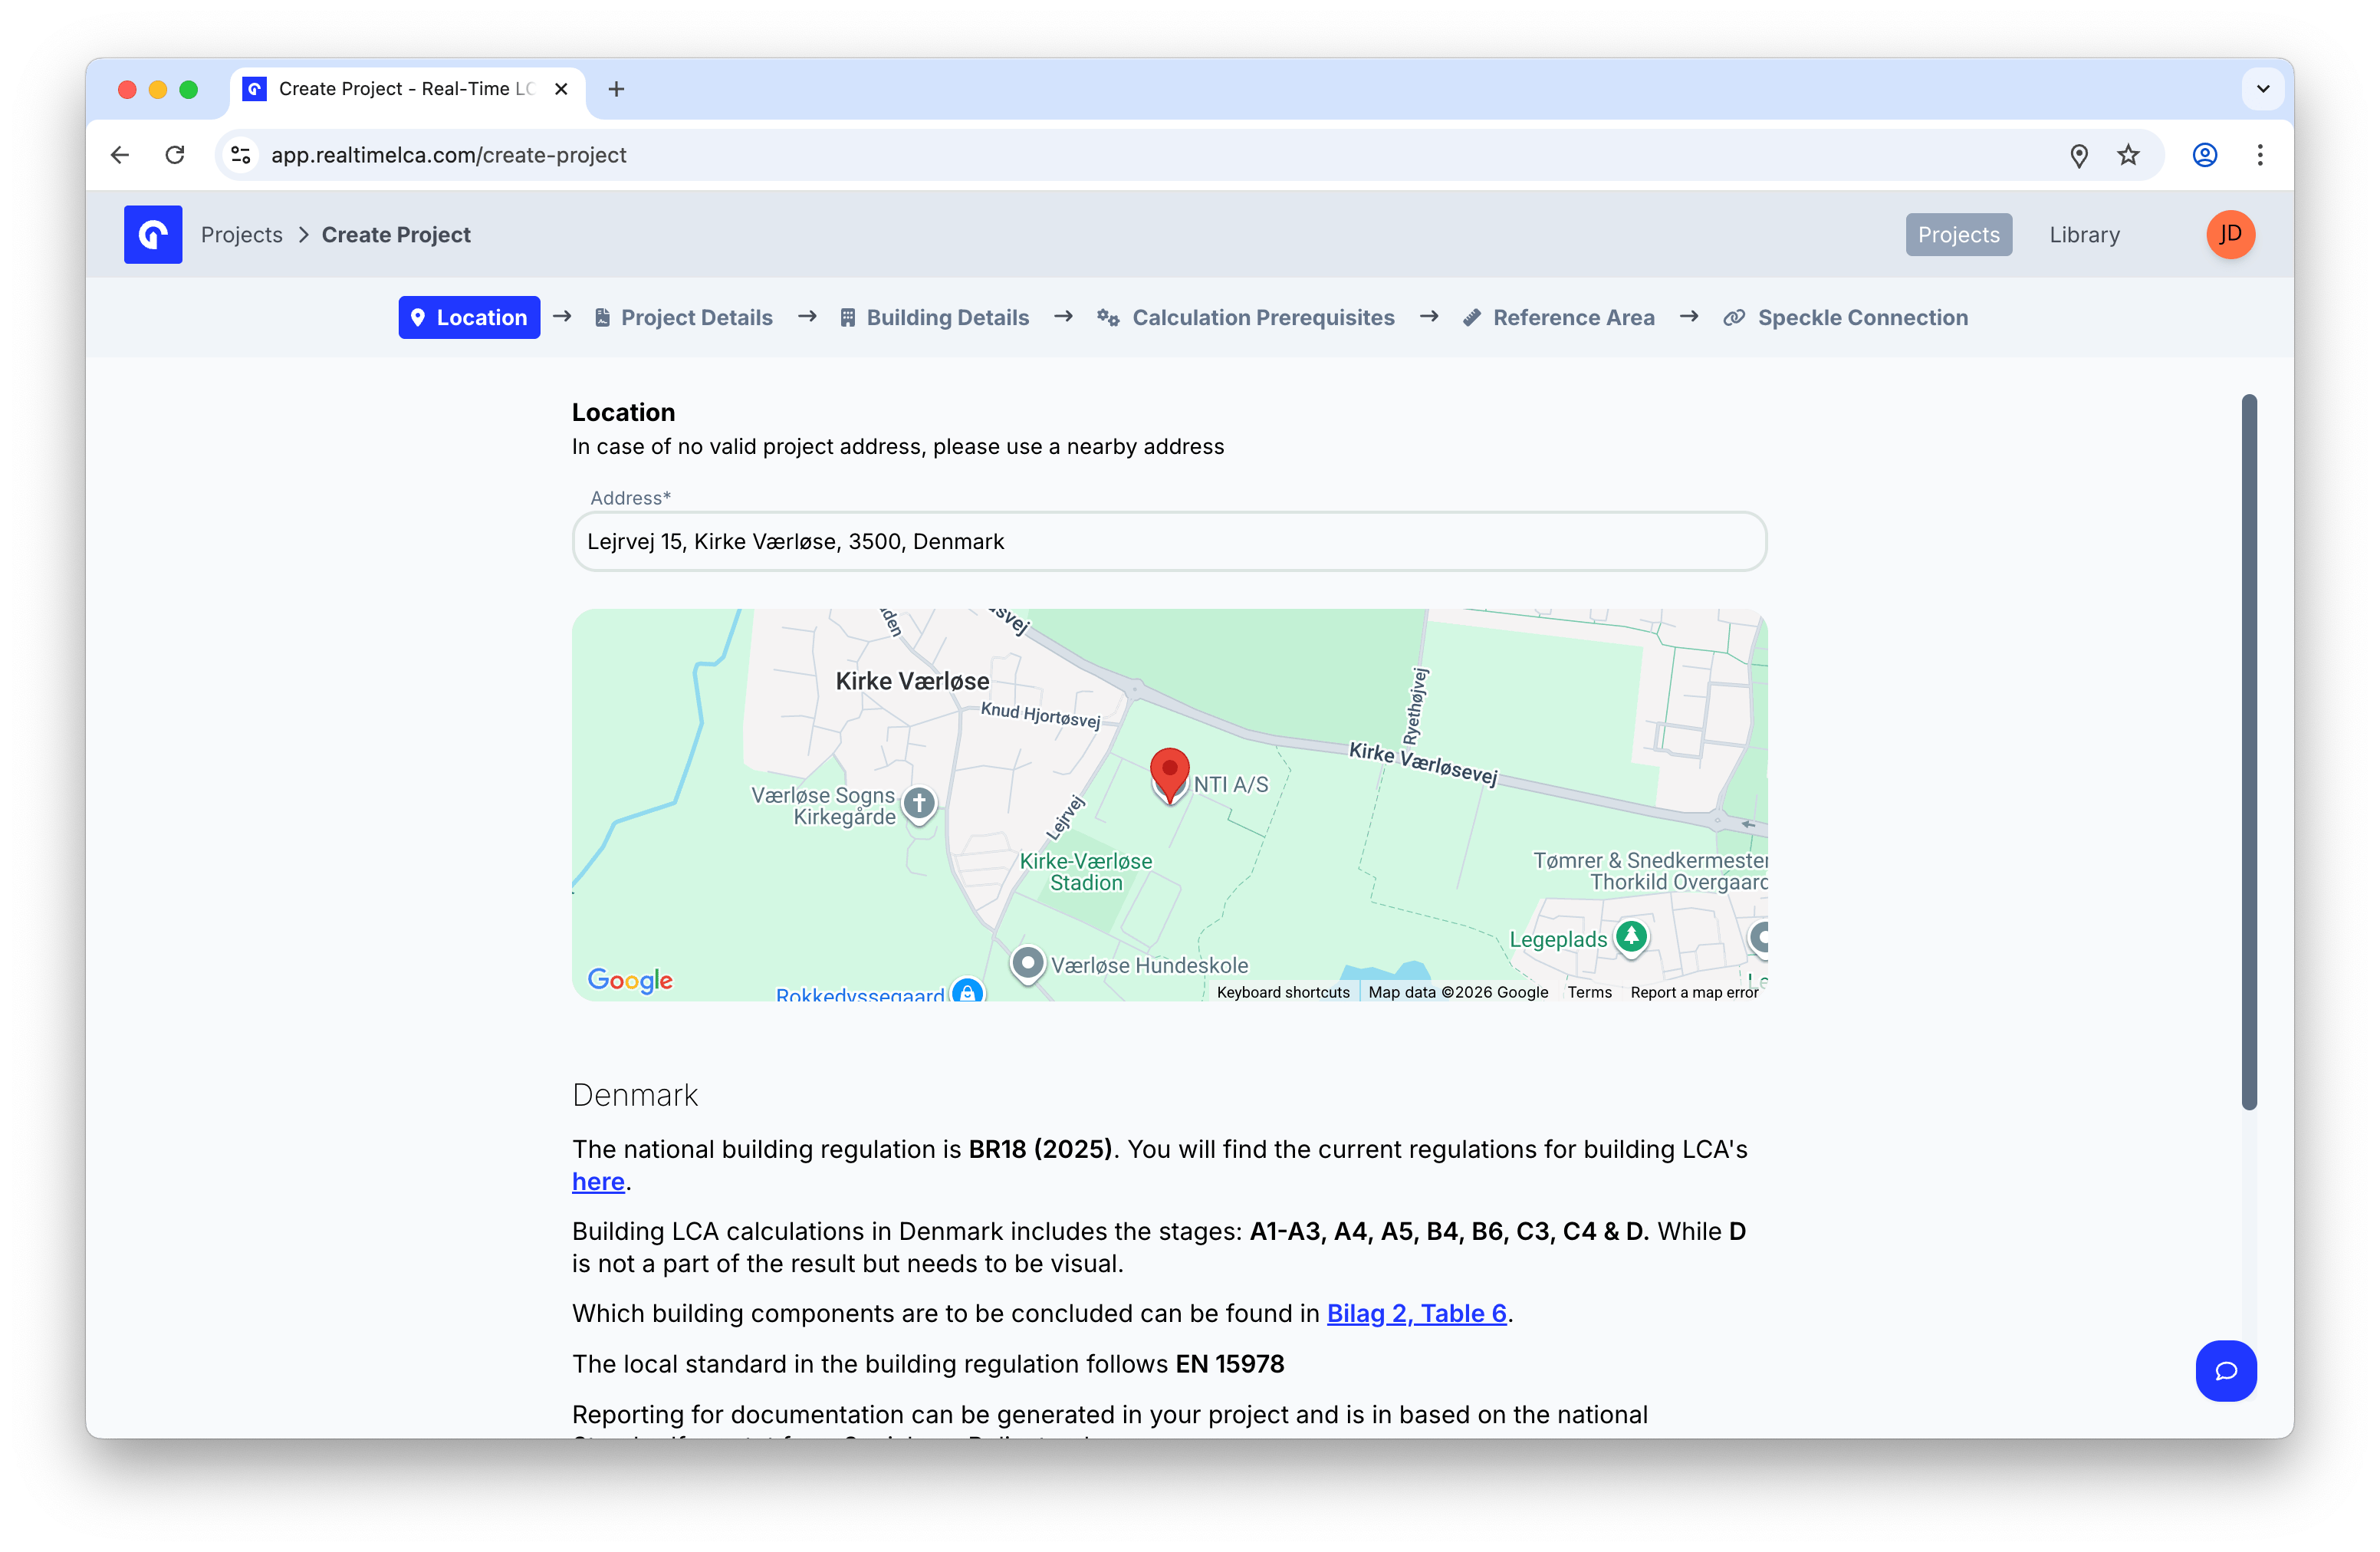
Task: Open the Library page
Action: 2084,234
